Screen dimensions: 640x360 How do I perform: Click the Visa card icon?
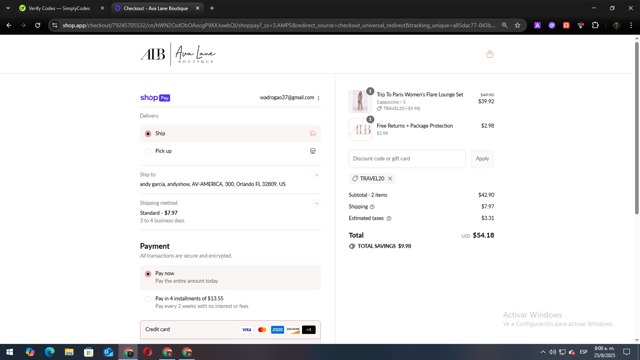point(247,330)
